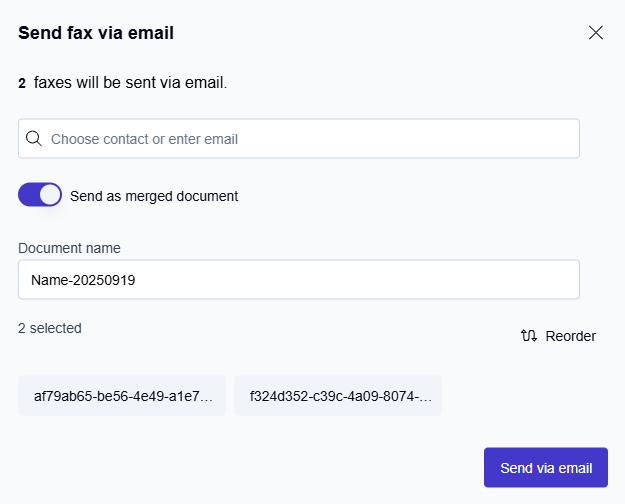Viewport: 625px width, 504px height.
Task: Click the "Send fax via email" heading
Action: click(x=96, y=33)
